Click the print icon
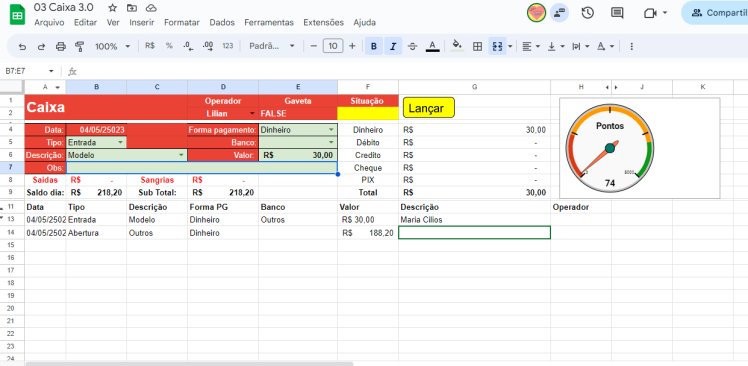 point(61,46)
